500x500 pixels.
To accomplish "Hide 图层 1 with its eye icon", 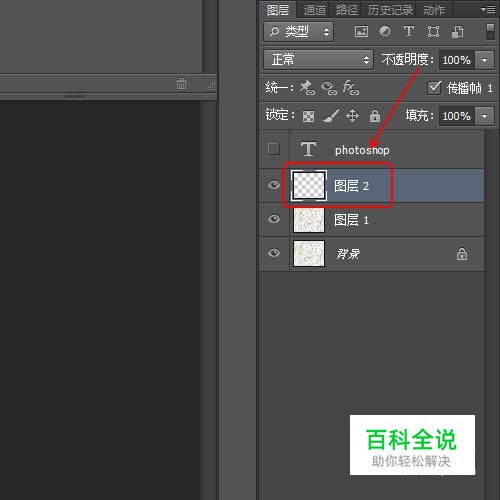I will (274, 219).
